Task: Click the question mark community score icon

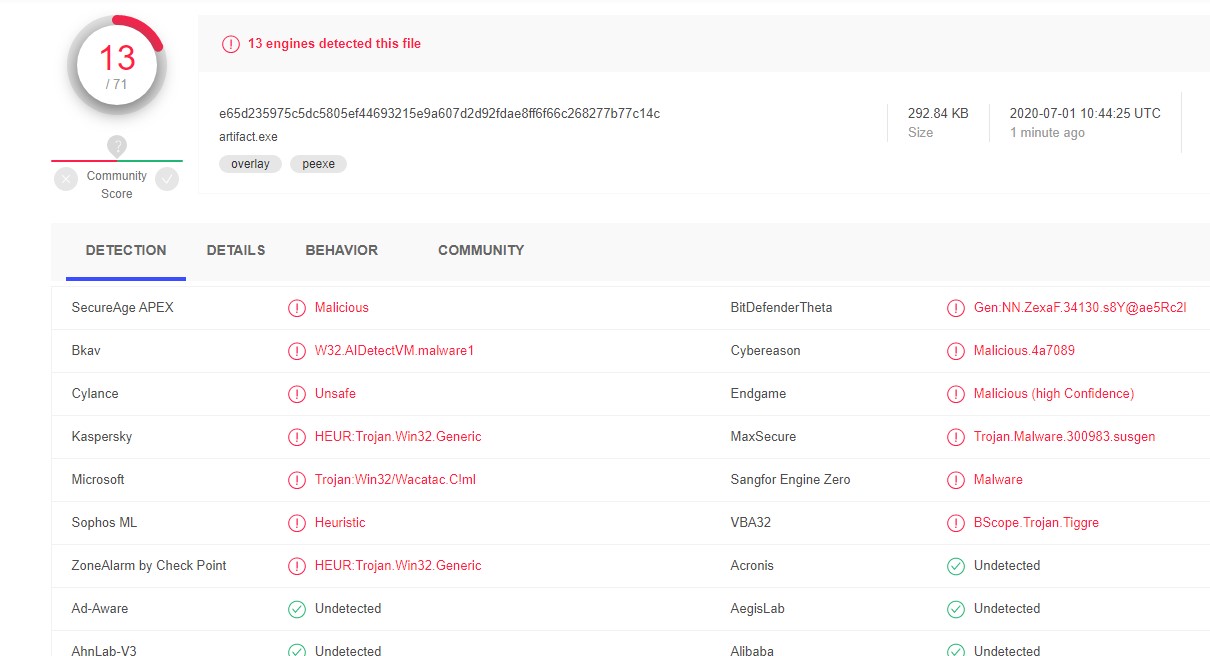Action: (x=117, y=146)
